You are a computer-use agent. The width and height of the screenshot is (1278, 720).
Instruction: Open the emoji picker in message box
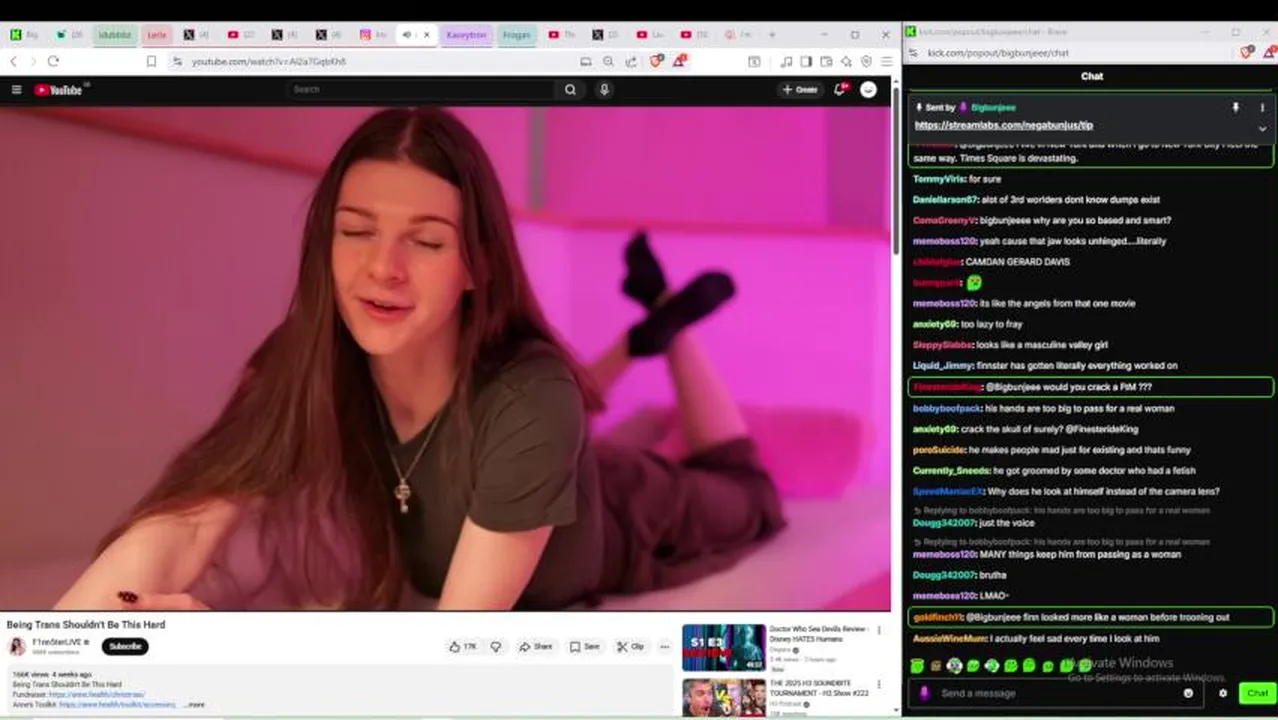point(1188,693)
